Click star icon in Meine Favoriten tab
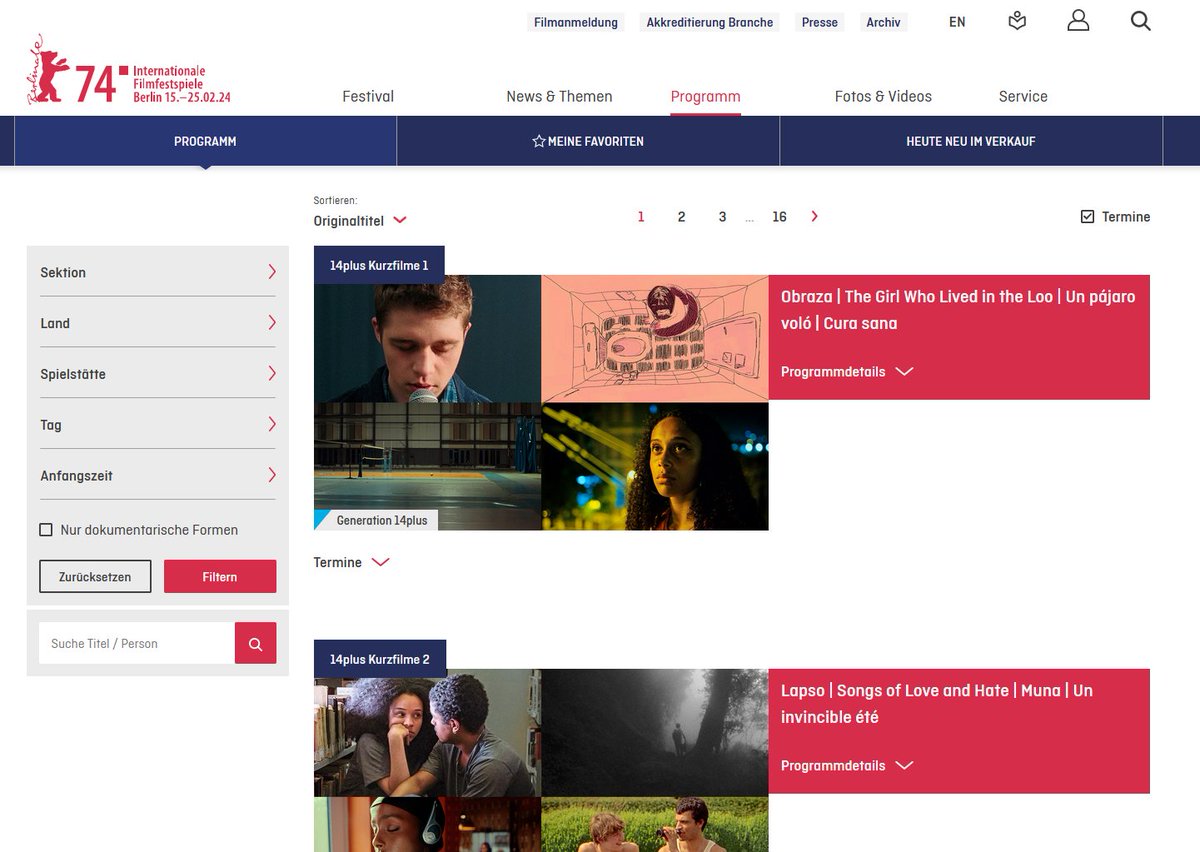 (x=539, y=141)
